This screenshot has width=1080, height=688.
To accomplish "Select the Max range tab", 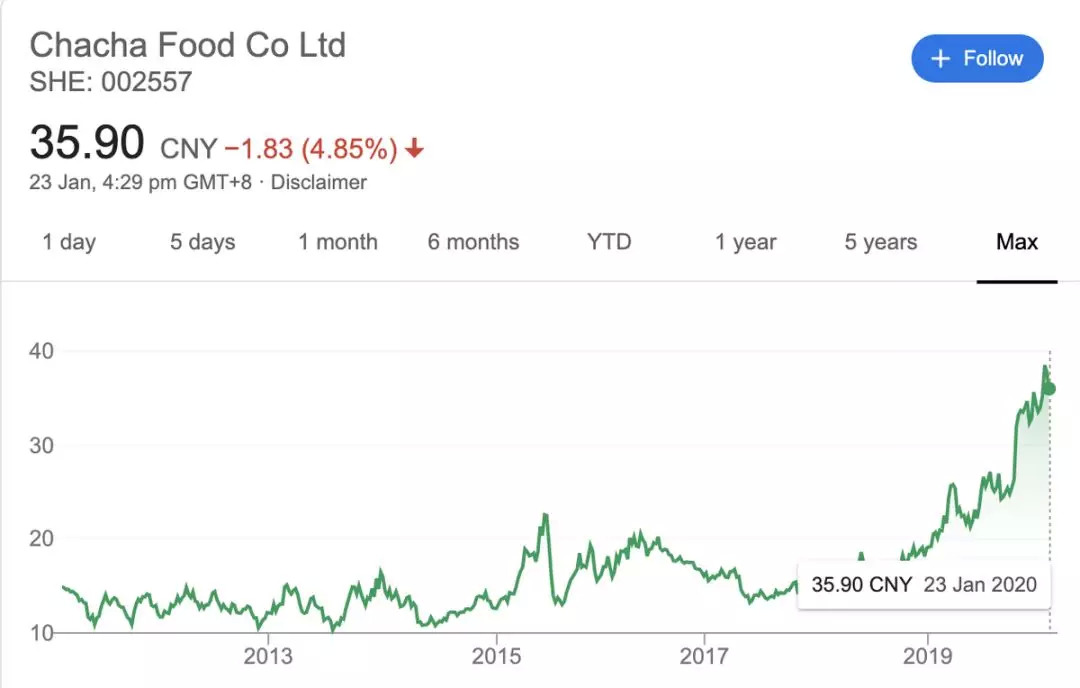I will (1017, 242).
